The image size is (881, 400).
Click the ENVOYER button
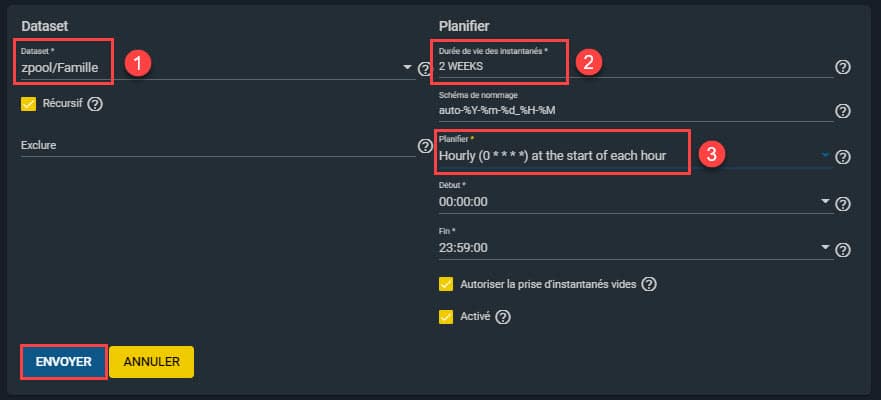point(63,362)
